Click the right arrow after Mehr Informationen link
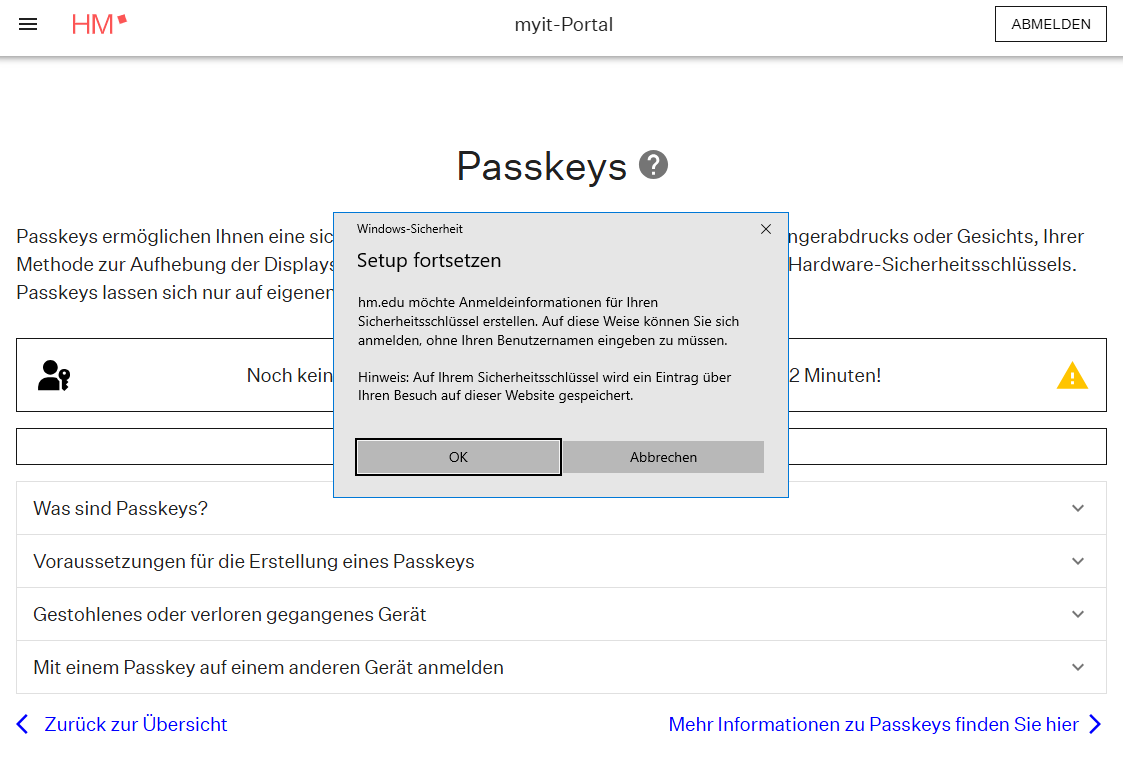This screenshot has width=1123, height=770. [x=1095, y=724]
